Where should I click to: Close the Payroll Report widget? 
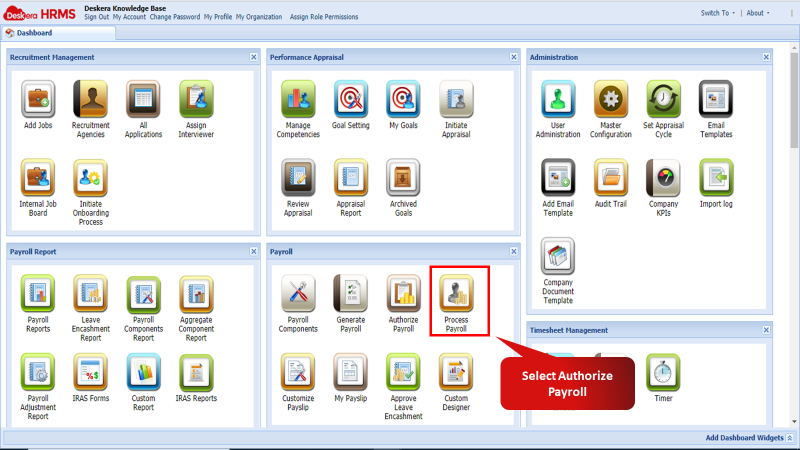[x=254, y=252]
